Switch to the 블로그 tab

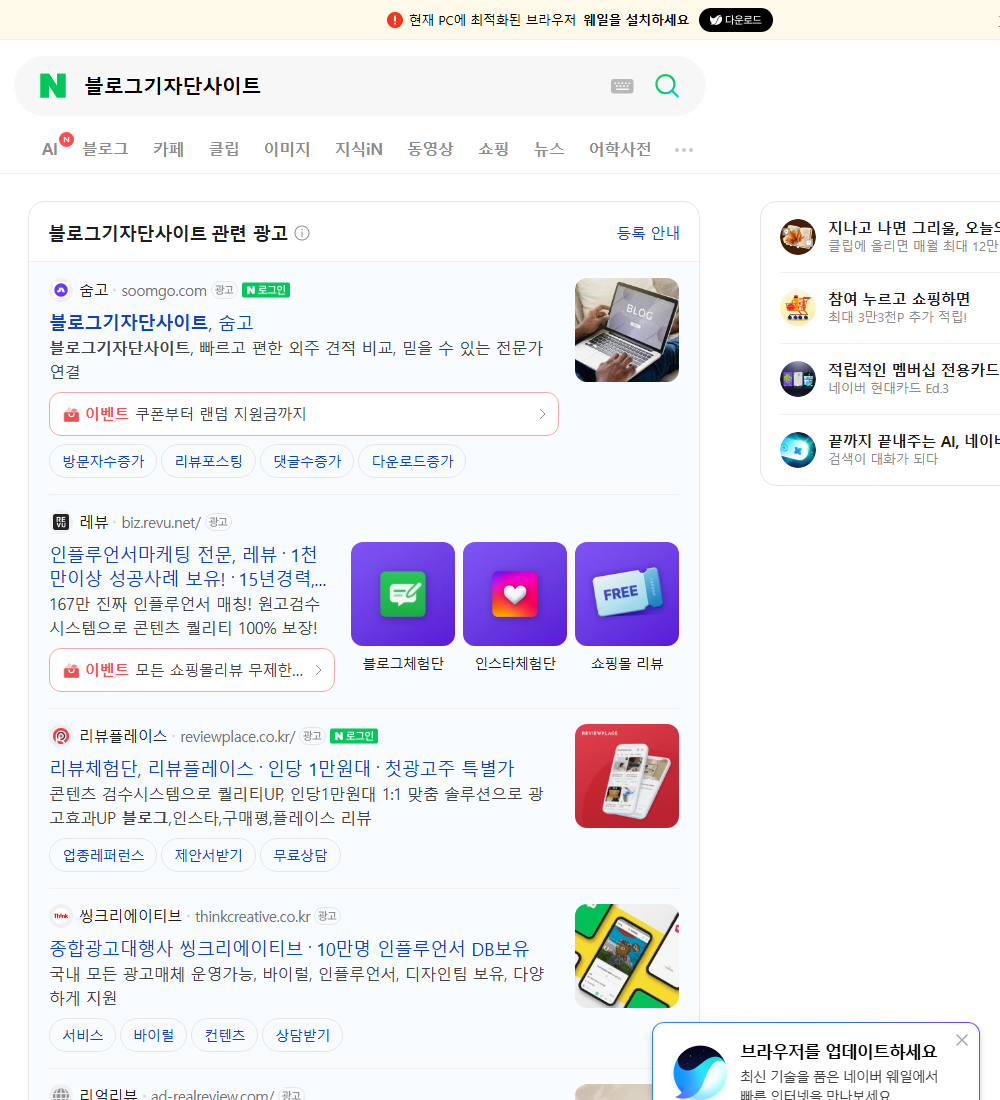[x=105, y=149]
